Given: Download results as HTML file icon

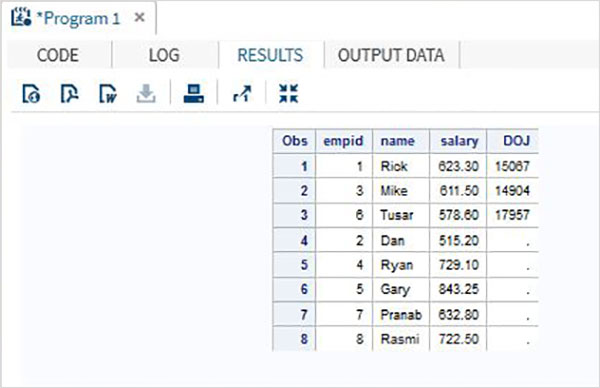Looking at the screenshot, I should click(x=31, y=94).
